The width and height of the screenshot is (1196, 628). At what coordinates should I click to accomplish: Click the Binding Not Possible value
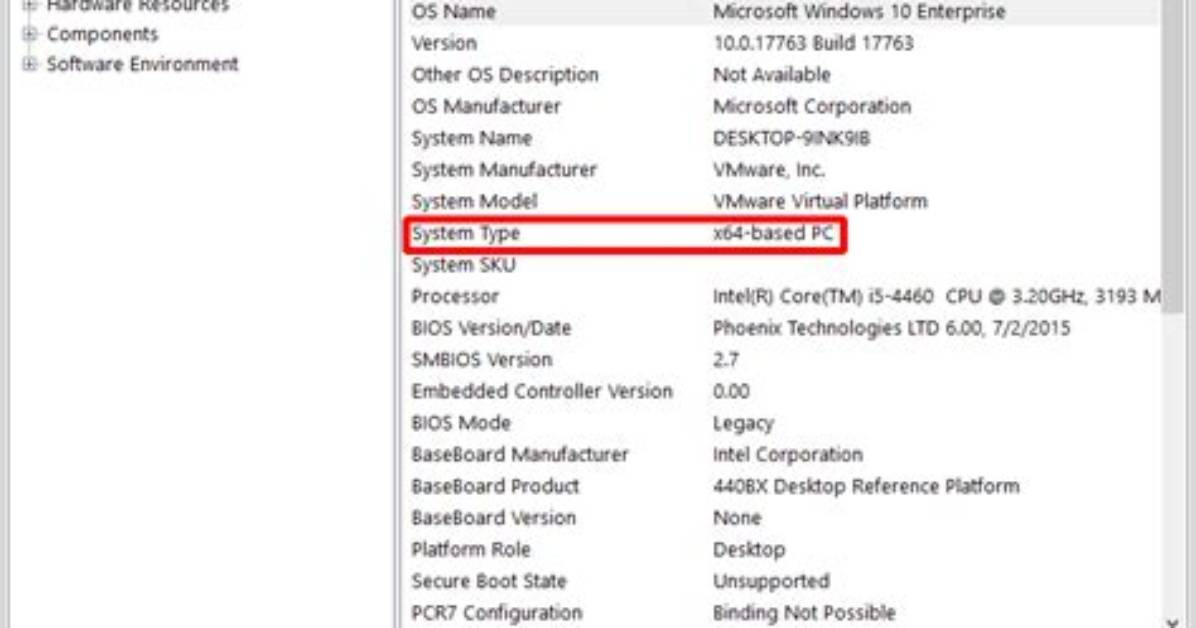[804, 613]
